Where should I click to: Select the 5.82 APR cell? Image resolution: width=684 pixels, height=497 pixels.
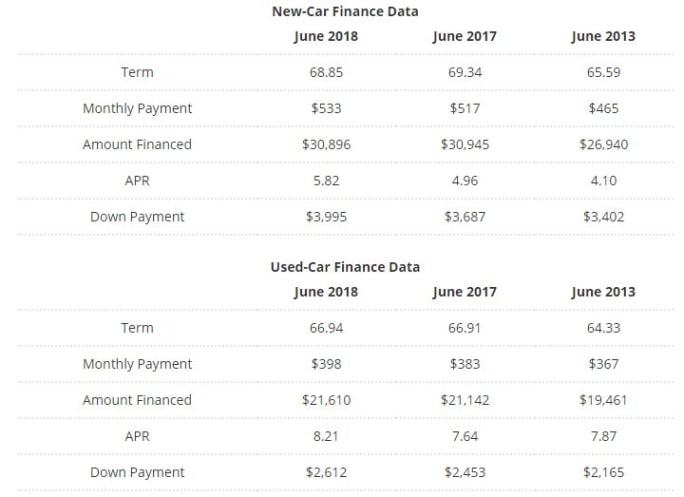[x=326, y=180]
